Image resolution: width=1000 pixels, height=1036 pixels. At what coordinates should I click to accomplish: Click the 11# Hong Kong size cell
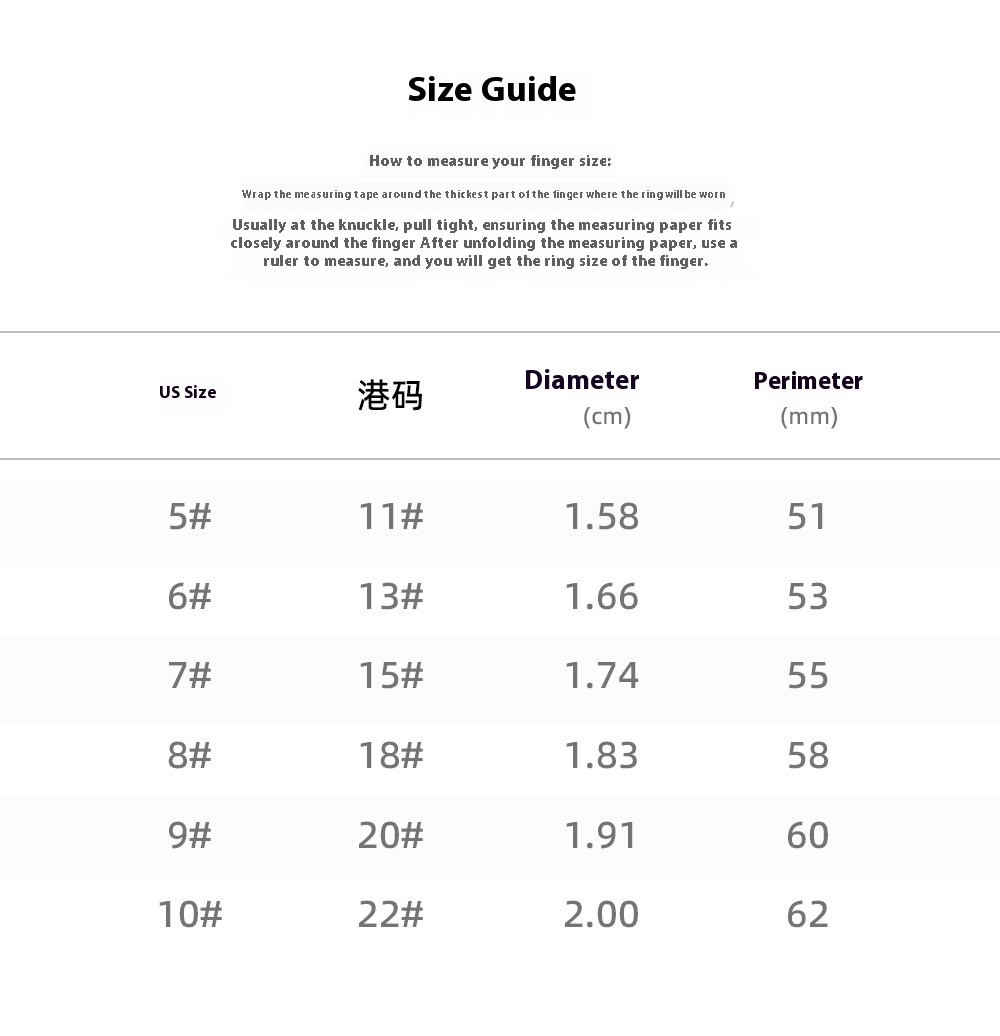click(391, 517)
